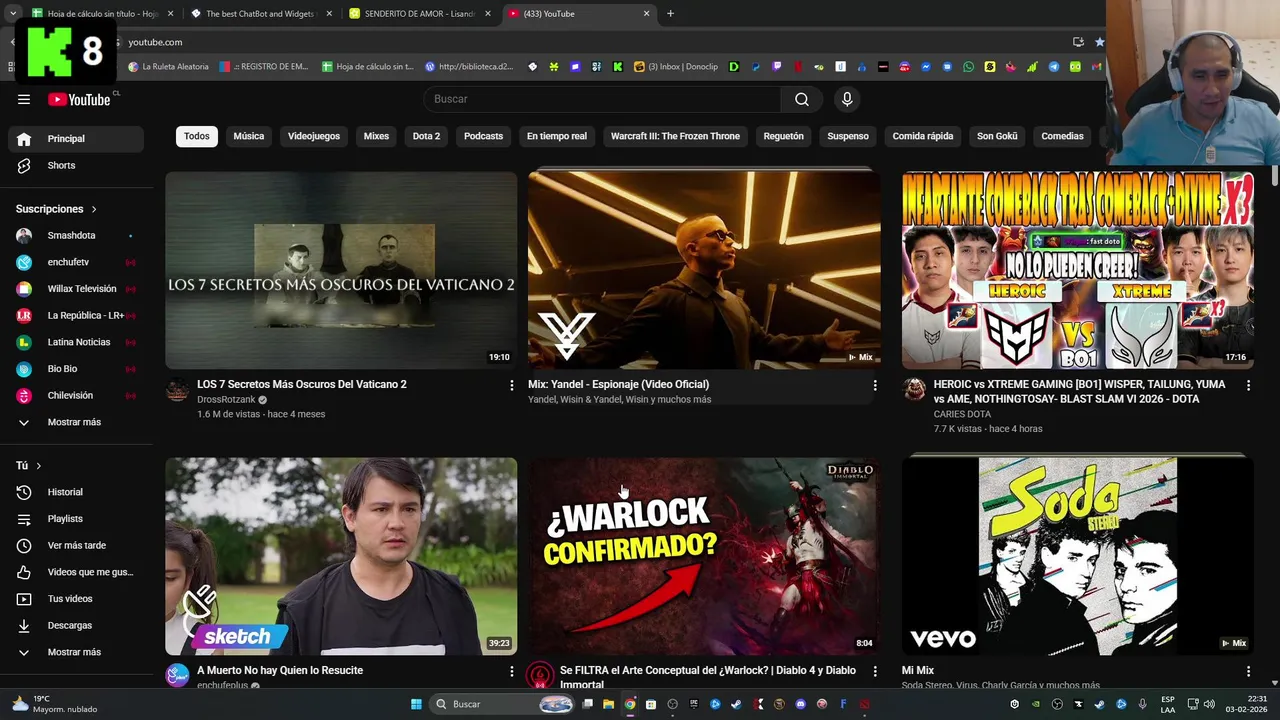This screenshot has height=720, width=1280.
Task: Open video title LOS 7 Secretos Más Oscuros
Action: pos(302,385)
